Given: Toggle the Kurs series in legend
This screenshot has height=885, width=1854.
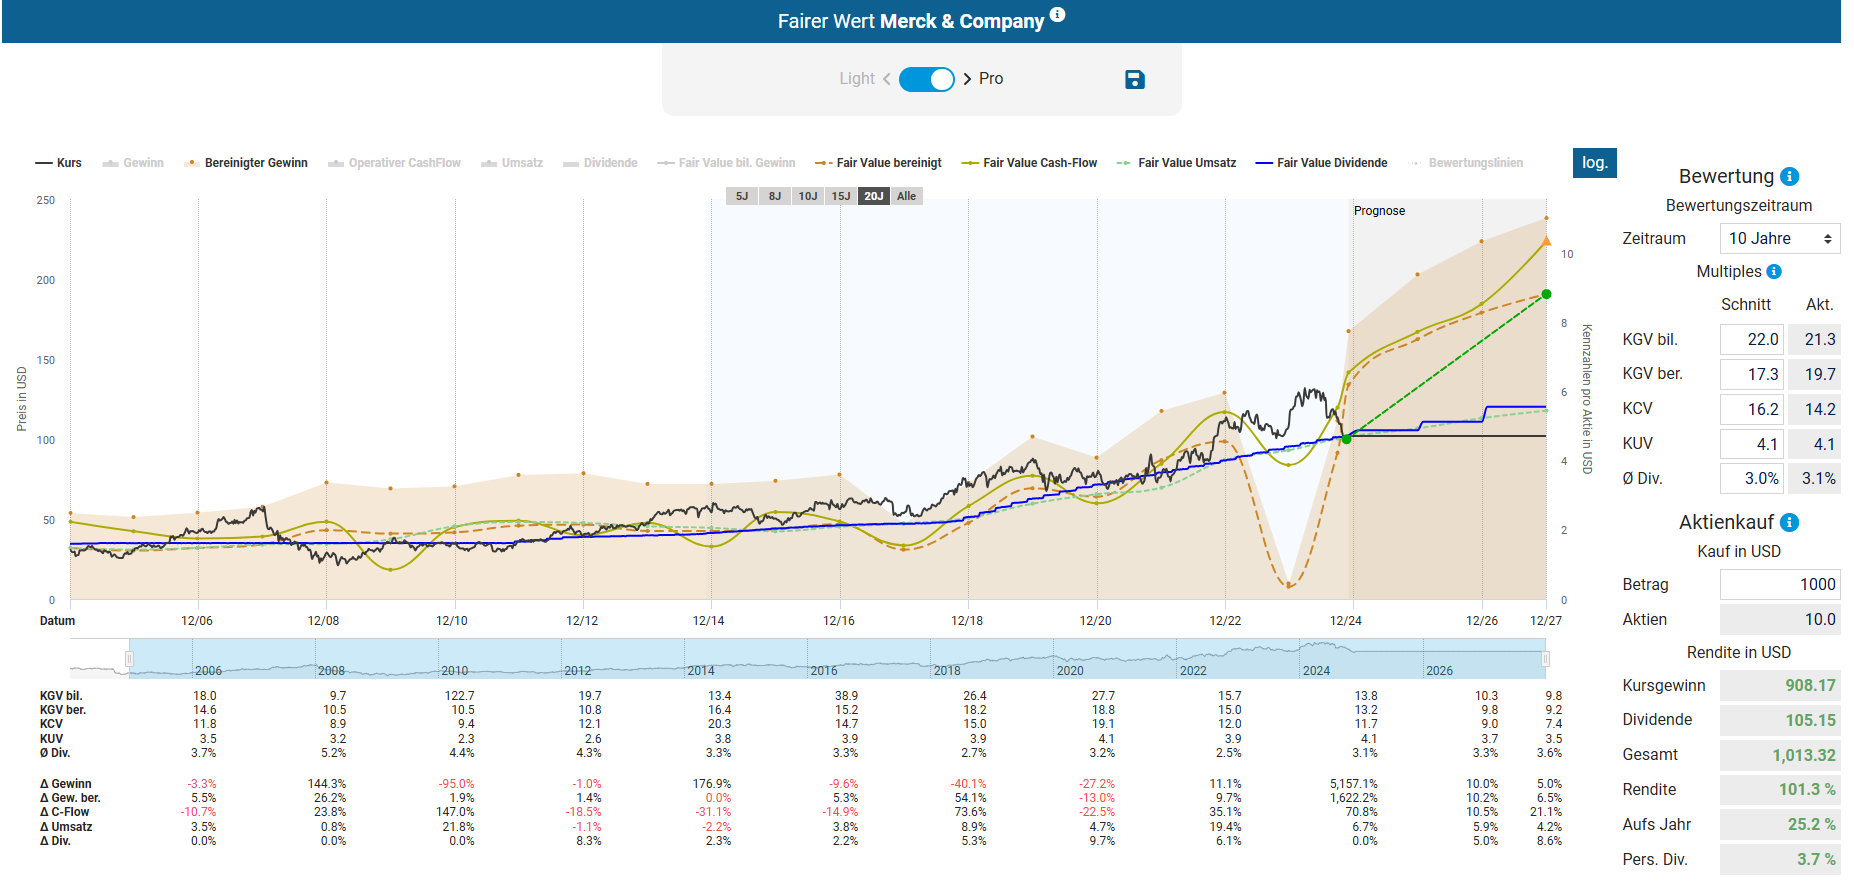Looking at the screenshot, I should click(59, 163).
